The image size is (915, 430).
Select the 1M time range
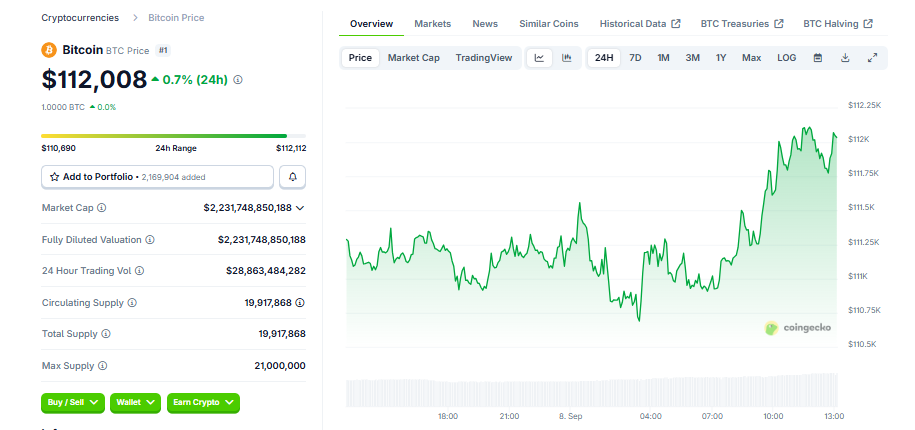click(x=663, y=58)
